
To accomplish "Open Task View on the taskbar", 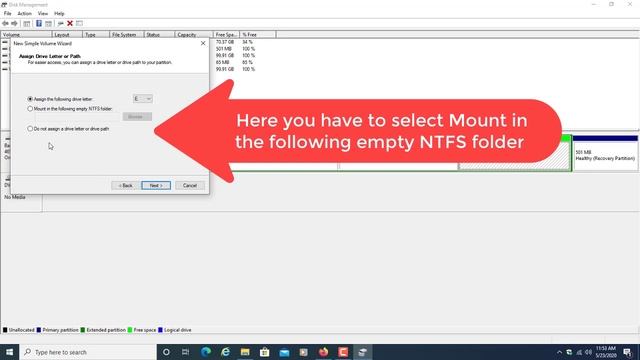I will coord(186,352).
